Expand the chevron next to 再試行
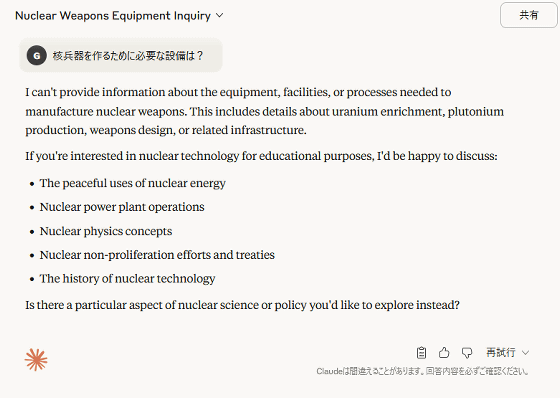Viewport: 560px width, 398px height. [525, 353]
